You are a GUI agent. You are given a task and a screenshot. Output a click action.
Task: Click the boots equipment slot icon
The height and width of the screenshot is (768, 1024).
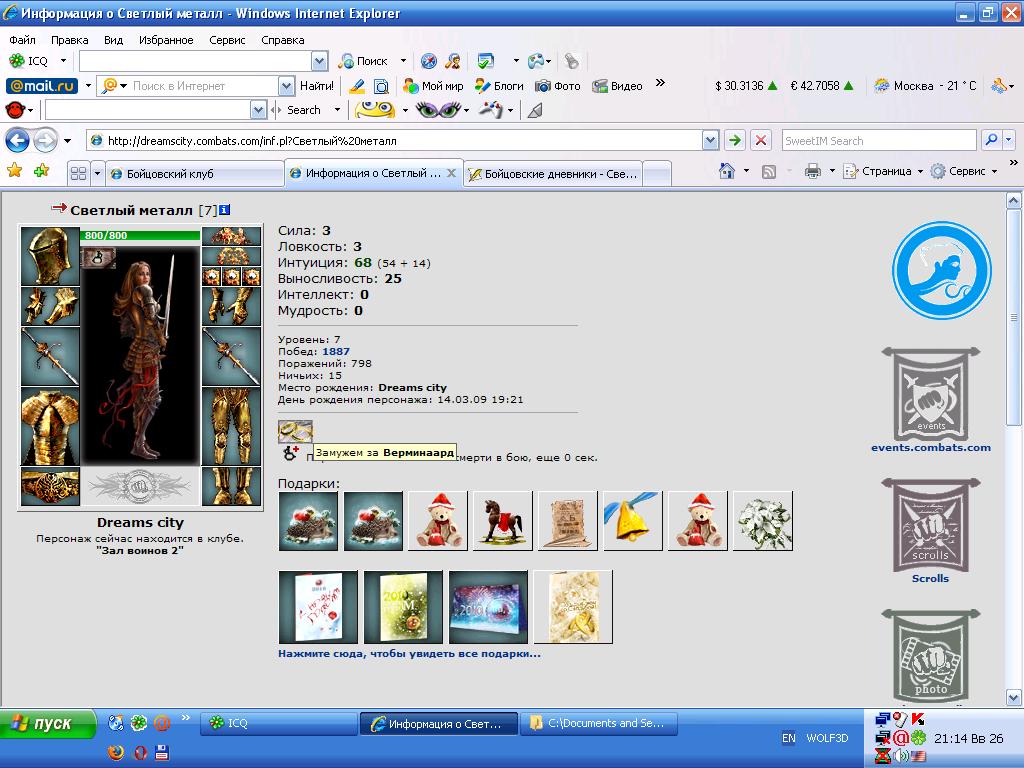pos(231,487)
